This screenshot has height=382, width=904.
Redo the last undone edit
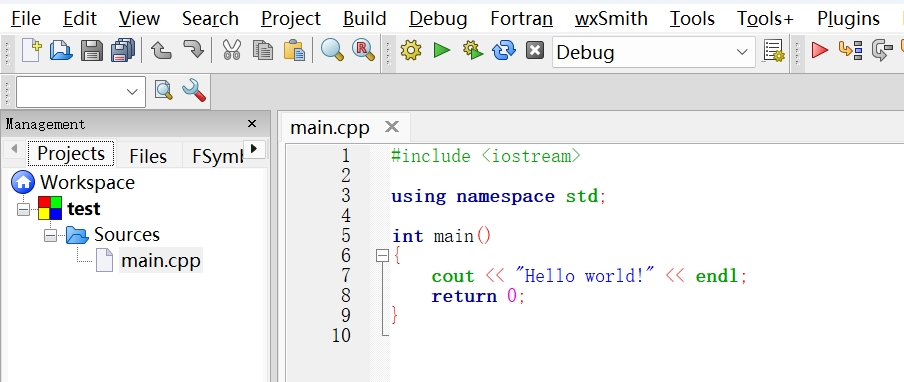(x=193, y=50)
